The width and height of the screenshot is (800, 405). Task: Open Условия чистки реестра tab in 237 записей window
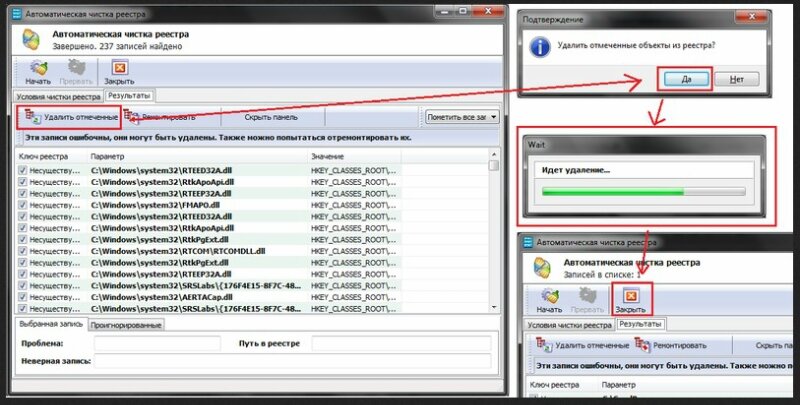[x=58, y=96]
